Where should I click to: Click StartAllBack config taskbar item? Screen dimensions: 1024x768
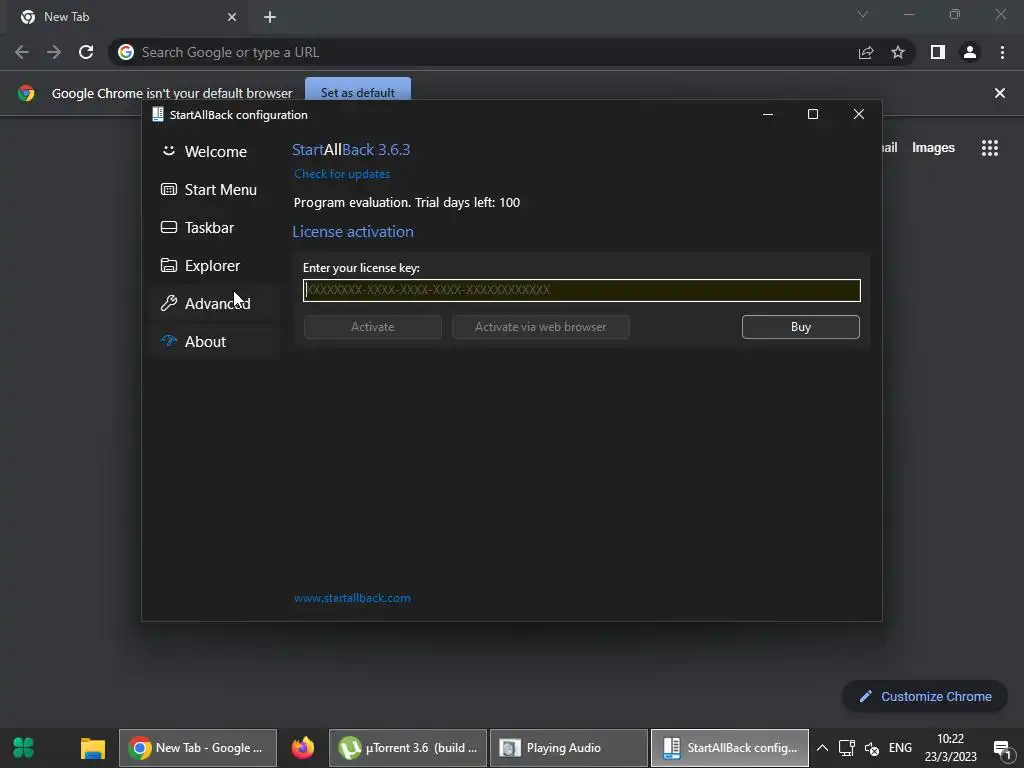click(x=729, y=748)
